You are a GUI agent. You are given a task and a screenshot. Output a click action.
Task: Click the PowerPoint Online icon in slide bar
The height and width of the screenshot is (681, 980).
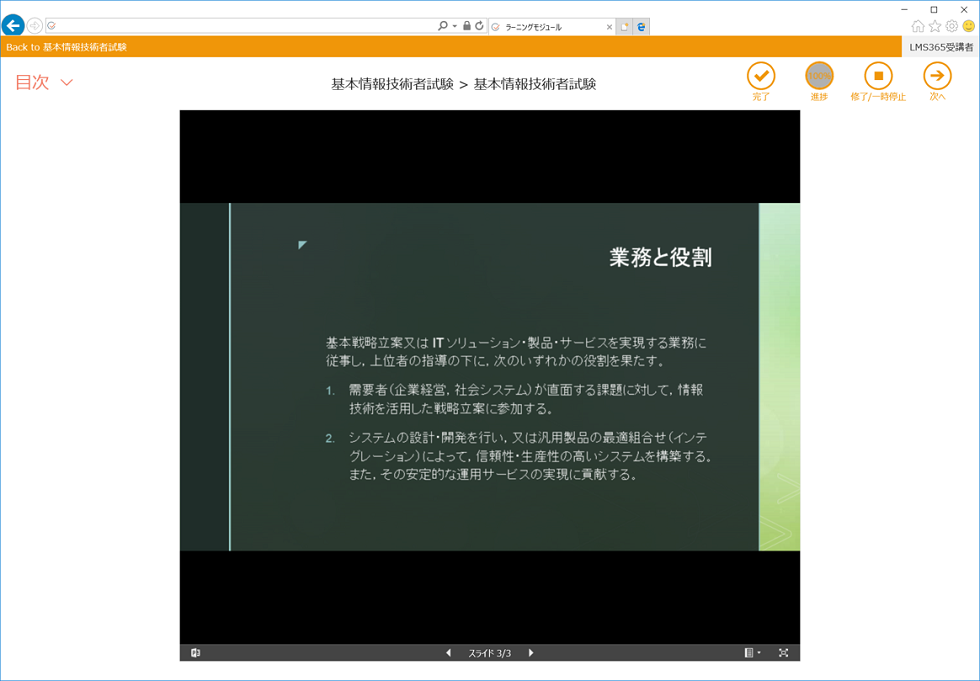196,653
